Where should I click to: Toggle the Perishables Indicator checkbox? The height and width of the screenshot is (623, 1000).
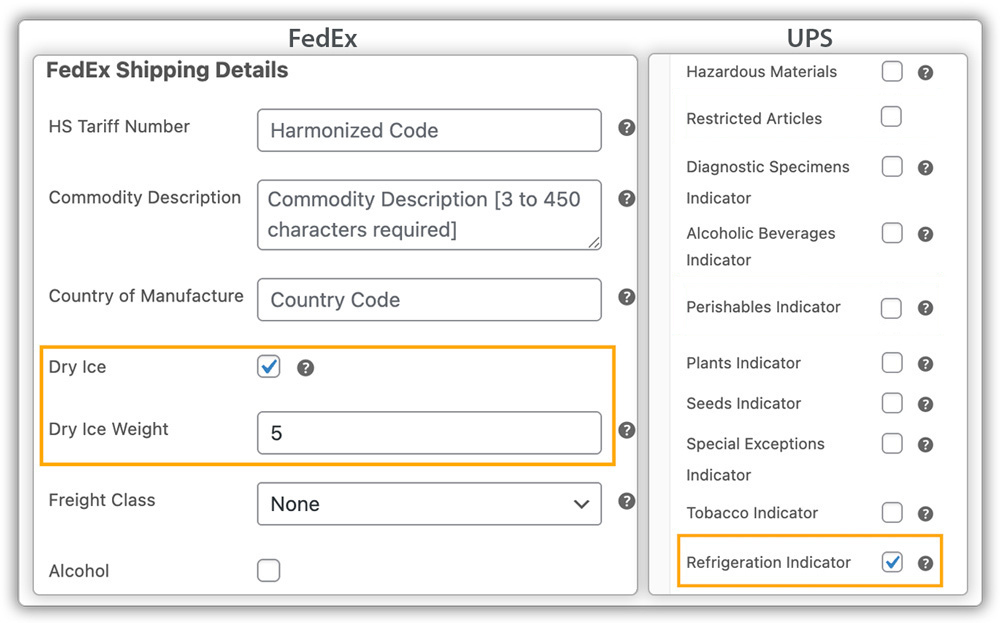pyautogui.click(x=891, y=308)
